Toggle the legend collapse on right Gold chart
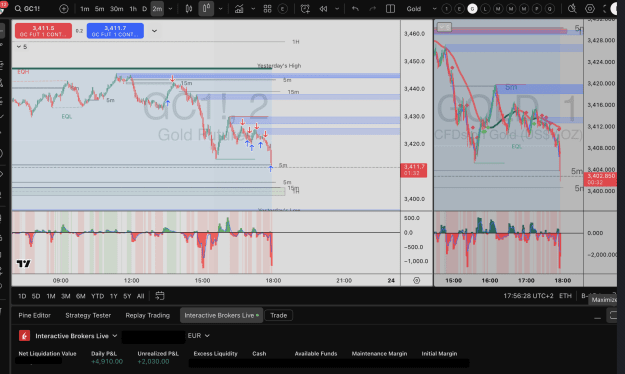This screenshot has height=374, width=625. pyautogui.click(x=444, y=27)
